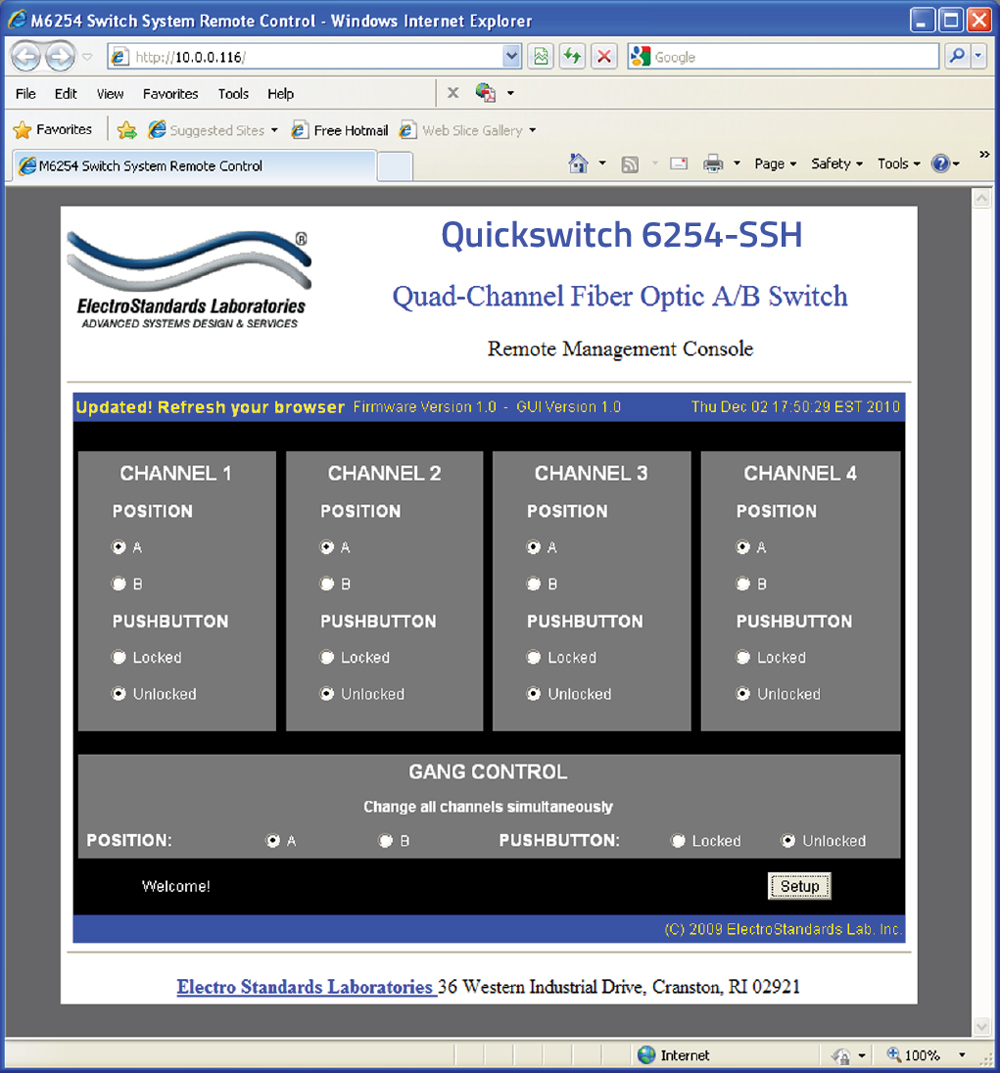Open the Tools menu in menu bar
Screen dimensions: 1000x1073
tap(233, 94)
